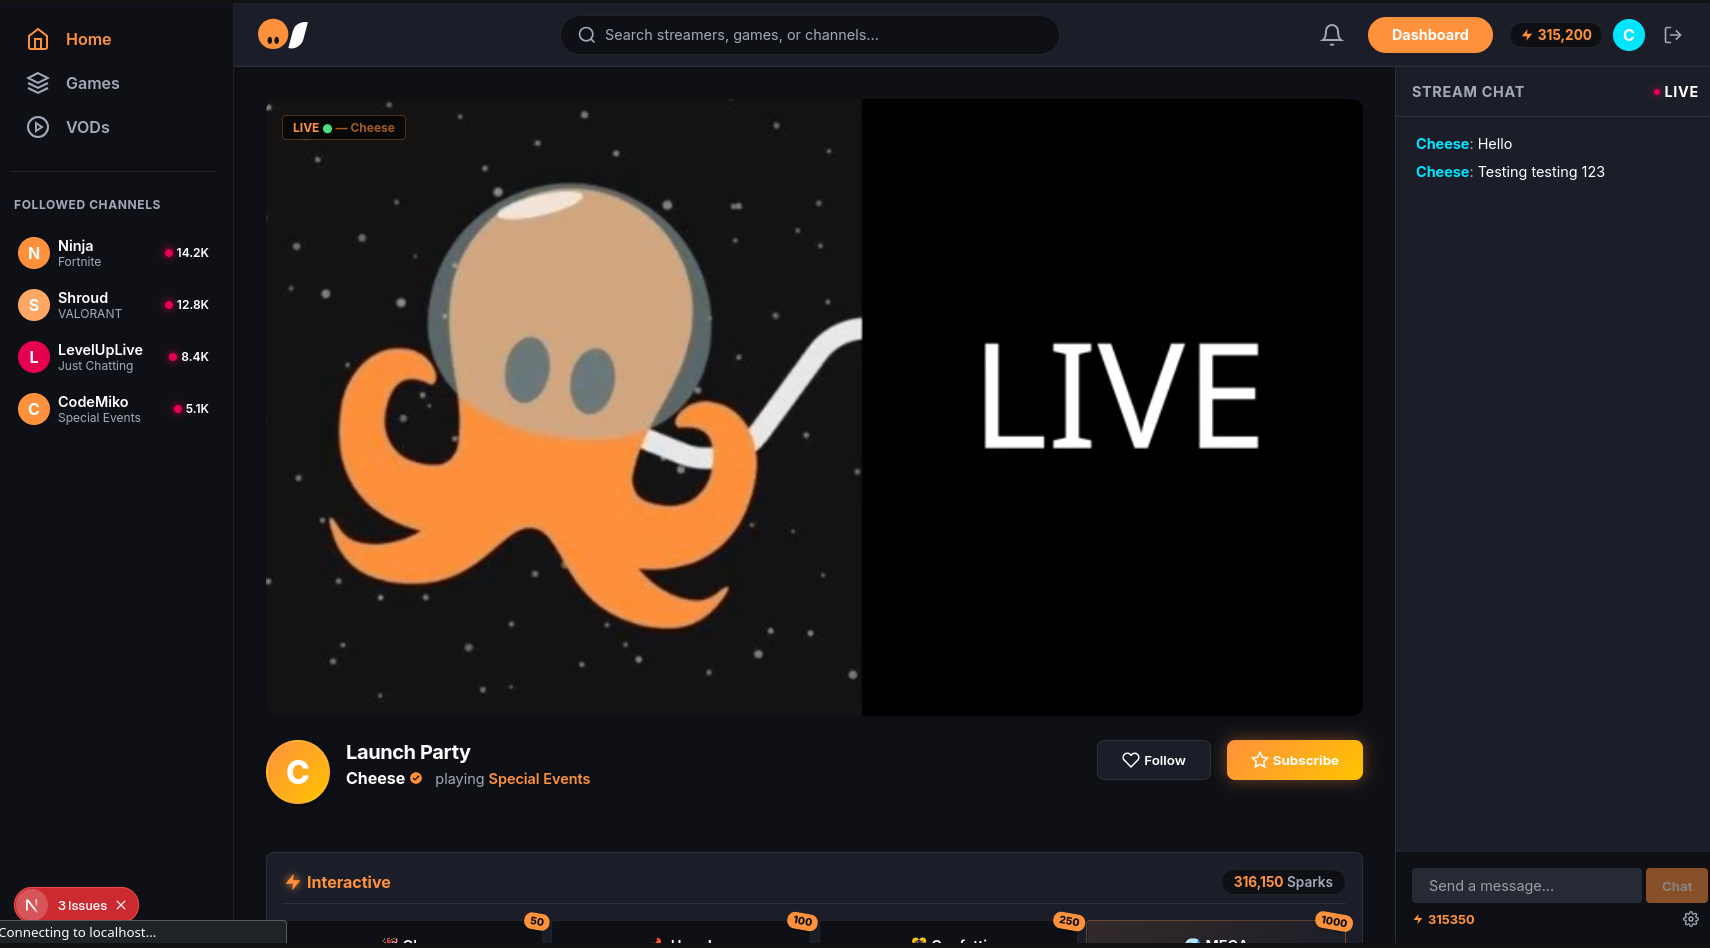Click the Chat send button
The image size is (1710, 948).
[x=1676, y=886]
